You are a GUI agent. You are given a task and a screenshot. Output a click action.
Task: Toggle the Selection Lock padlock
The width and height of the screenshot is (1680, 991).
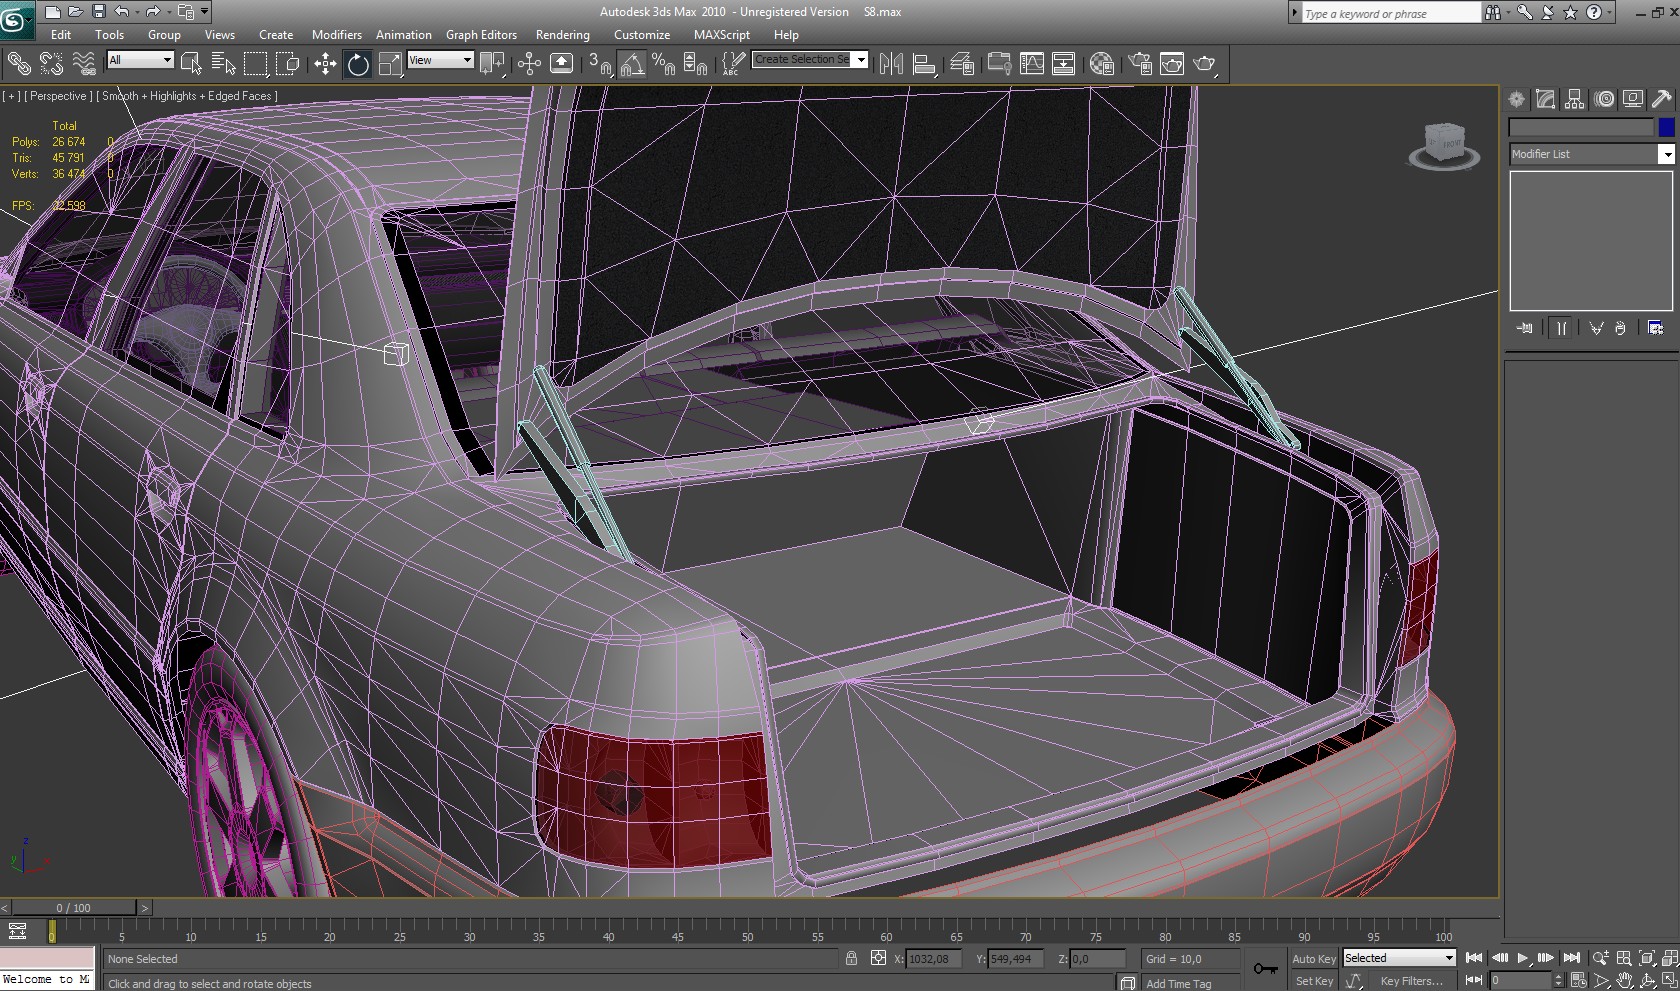tap(851, 958)
